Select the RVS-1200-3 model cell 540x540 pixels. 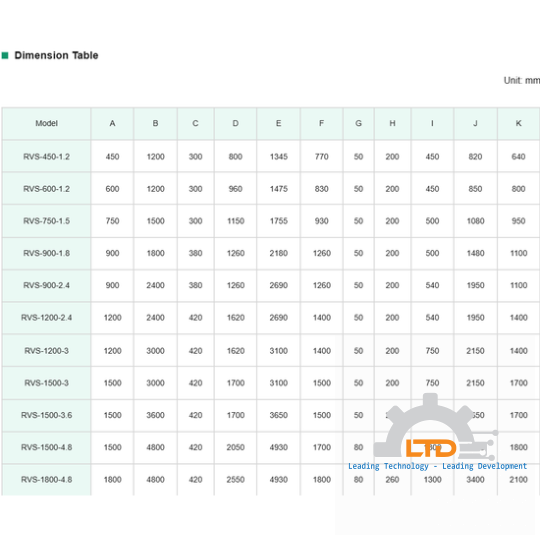coord(46,351)
